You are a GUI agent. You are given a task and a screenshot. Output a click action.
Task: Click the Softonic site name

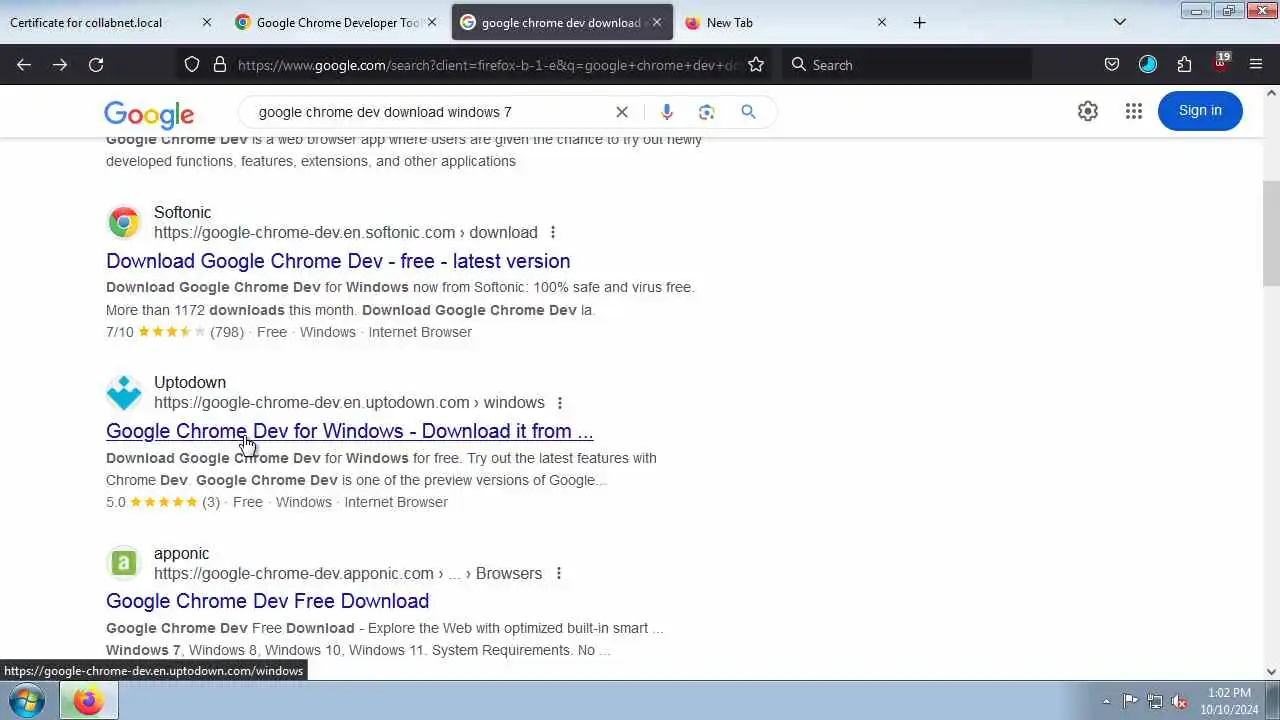(x=182, y=213)
